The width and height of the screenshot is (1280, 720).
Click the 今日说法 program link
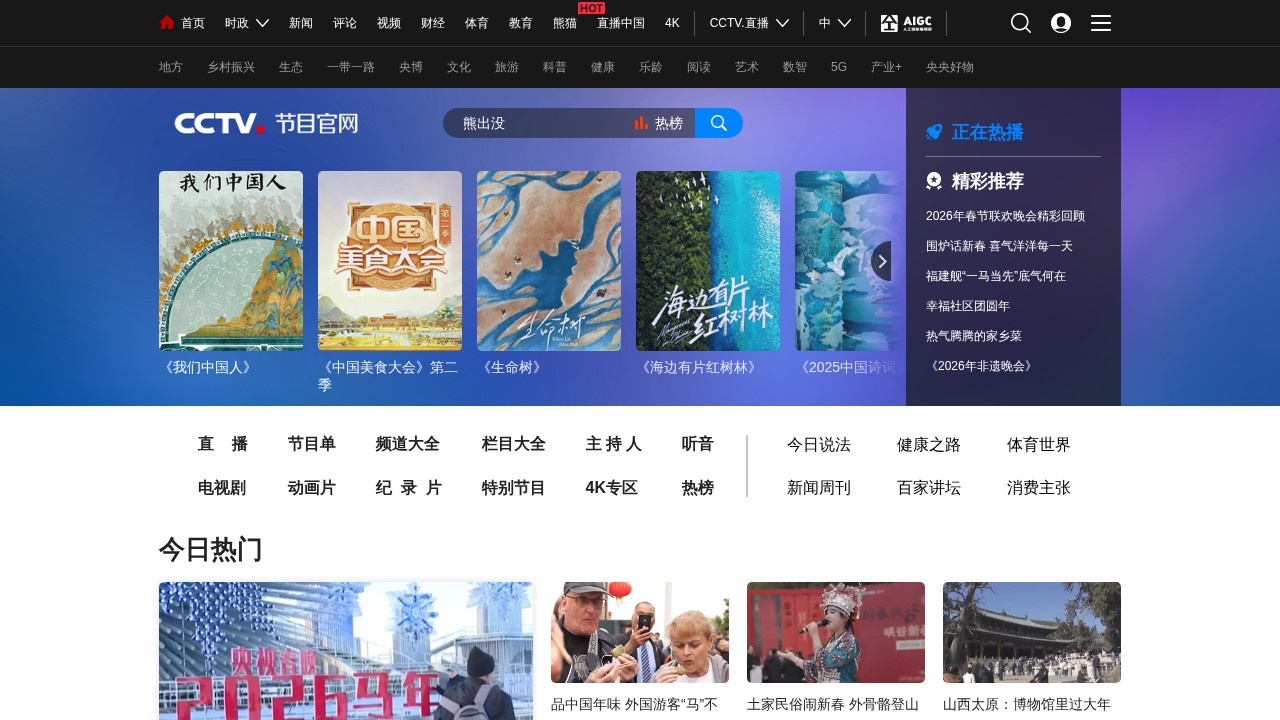[x=818, y=446]
